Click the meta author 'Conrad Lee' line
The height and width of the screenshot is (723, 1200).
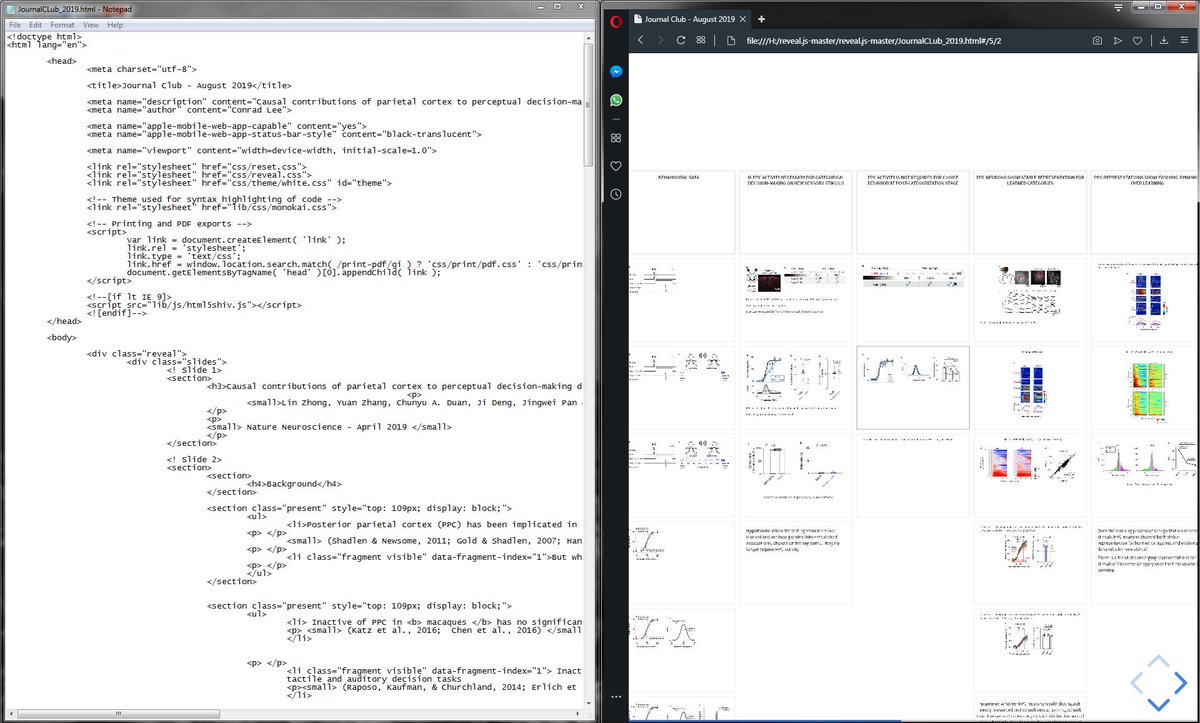[190, 109]
